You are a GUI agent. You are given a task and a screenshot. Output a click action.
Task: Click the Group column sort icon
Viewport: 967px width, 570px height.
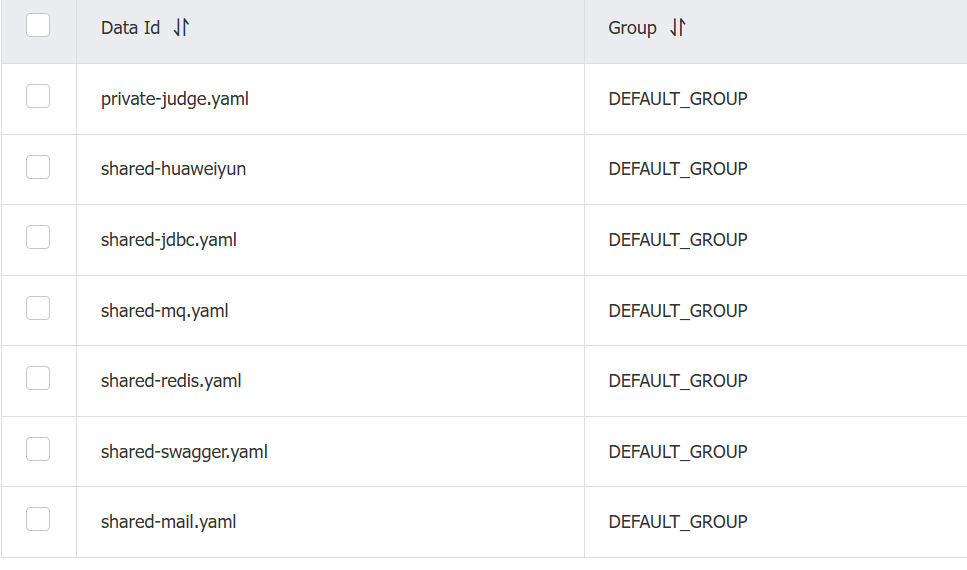point(678,28)
